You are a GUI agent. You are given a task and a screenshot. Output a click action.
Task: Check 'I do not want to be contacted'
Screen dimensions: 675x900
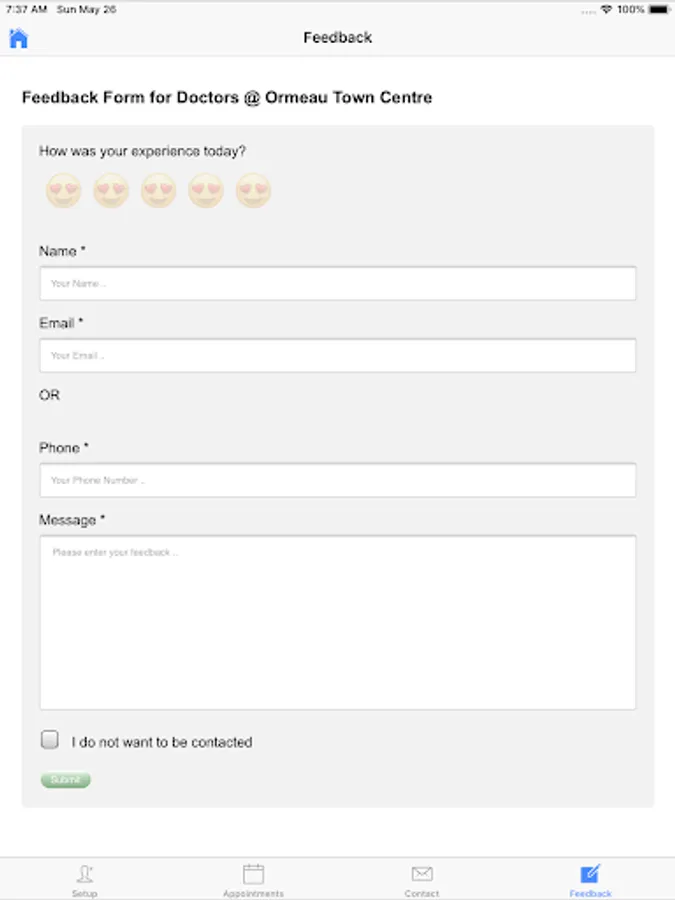point(50,740)
